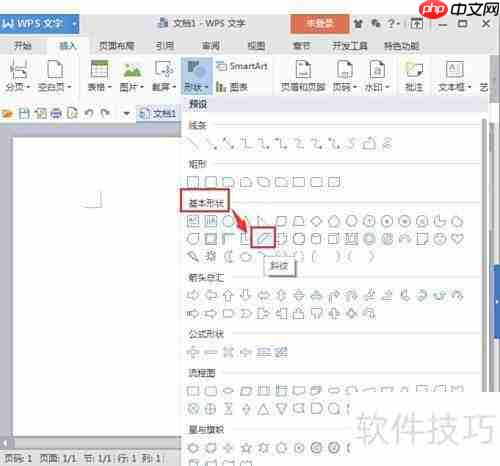This screenshot has width=500, height=466.
Task: Click the open folder icon in quick toolbar
Action: click(x=7, y=114)
